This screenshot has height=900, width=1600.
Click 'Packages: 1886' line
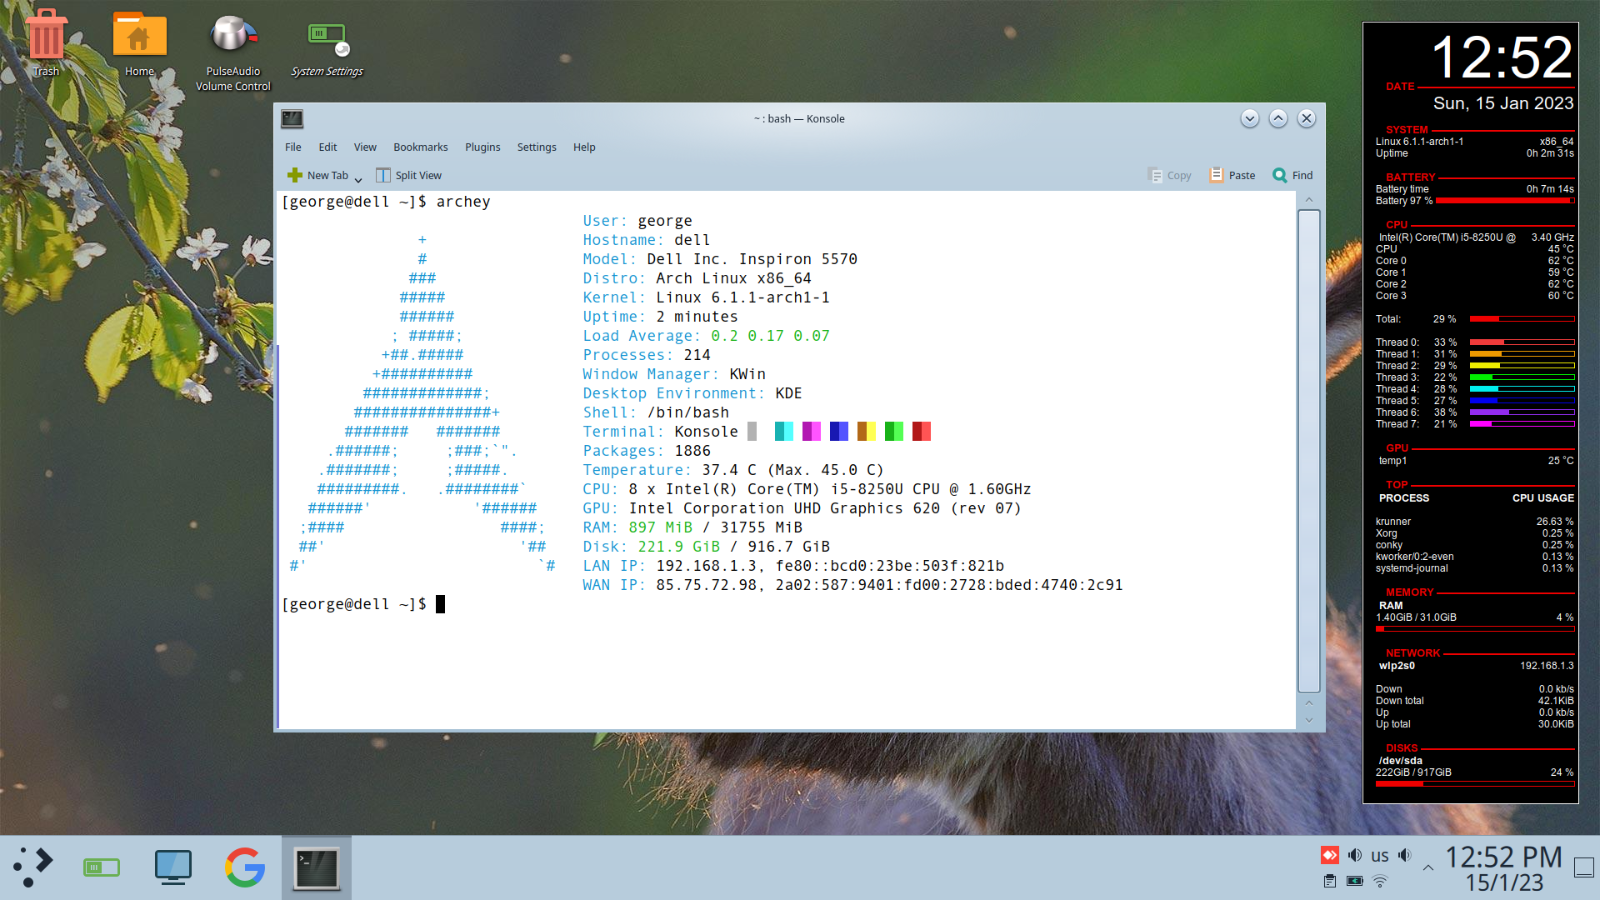(646, 451)
